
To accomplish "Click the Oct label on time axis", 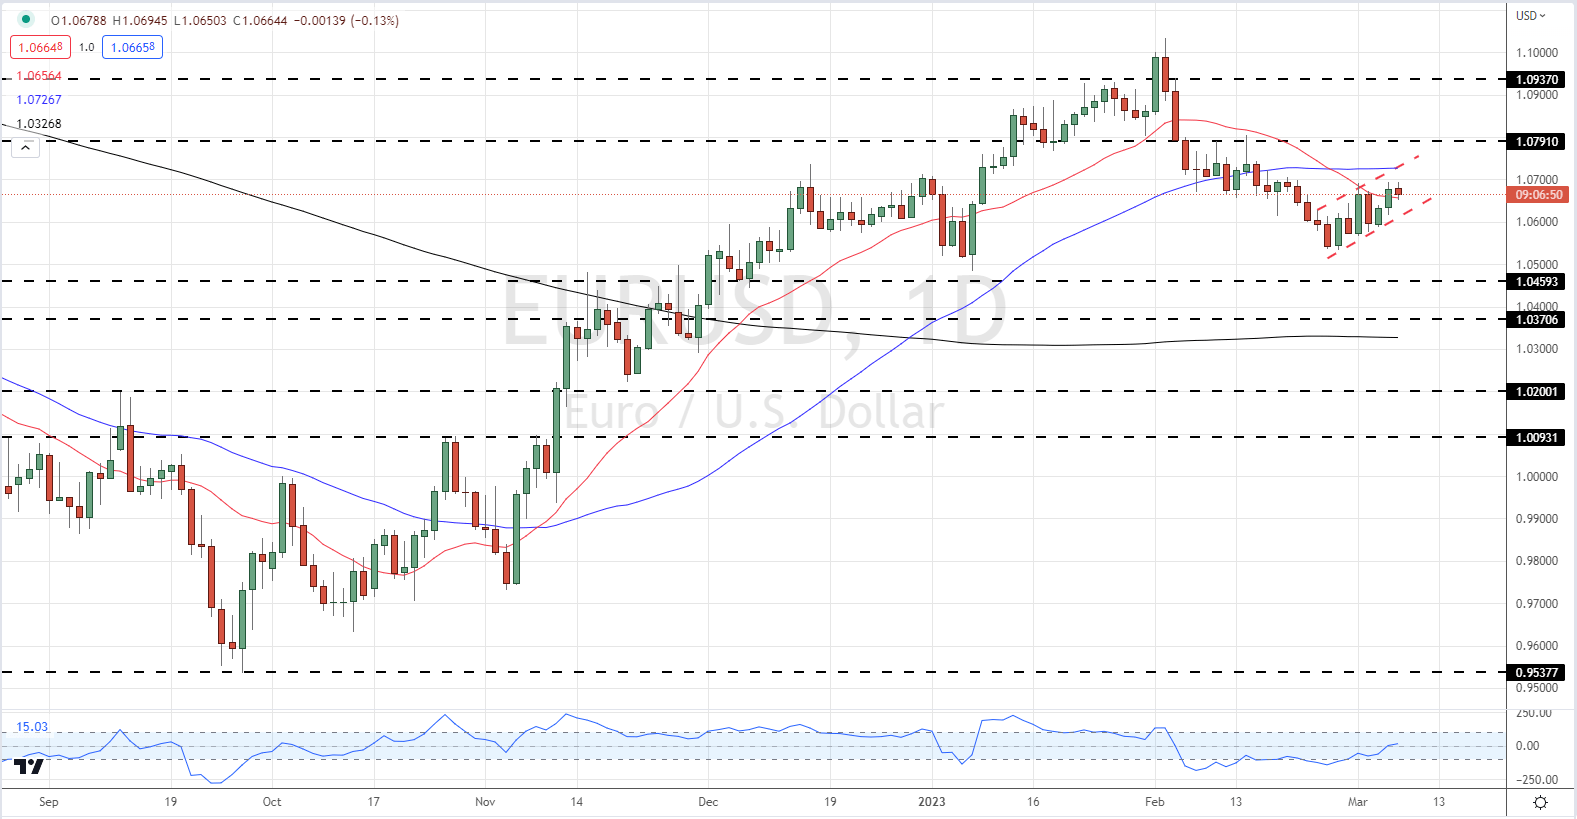I will tap(271, 802).
